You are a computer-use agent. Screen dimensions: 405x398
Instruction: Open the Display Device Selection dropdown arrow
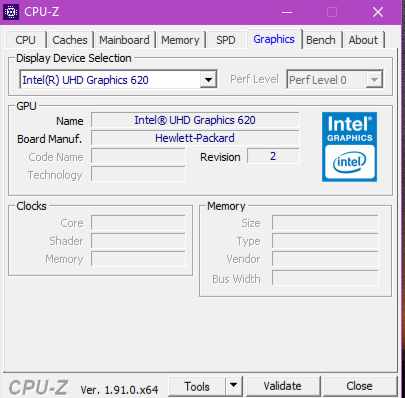(208, 80)
